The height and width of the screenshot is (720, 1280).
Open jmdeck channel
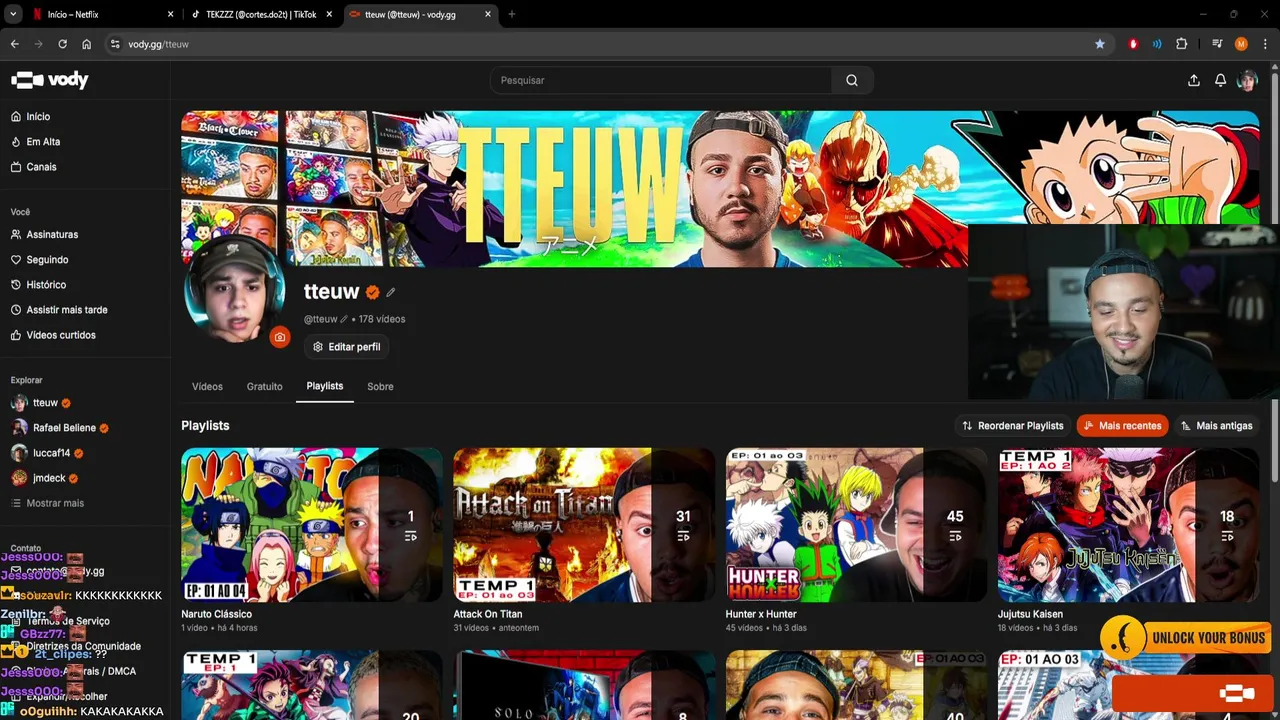45,479
